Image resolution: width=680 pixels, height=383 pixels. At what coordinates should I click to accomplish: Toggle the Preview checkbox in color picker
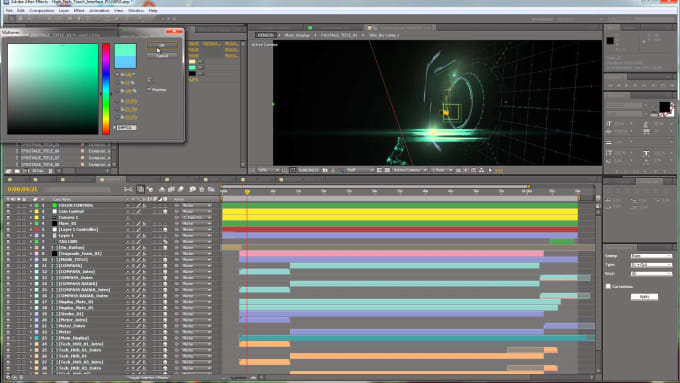coord(149,90)
